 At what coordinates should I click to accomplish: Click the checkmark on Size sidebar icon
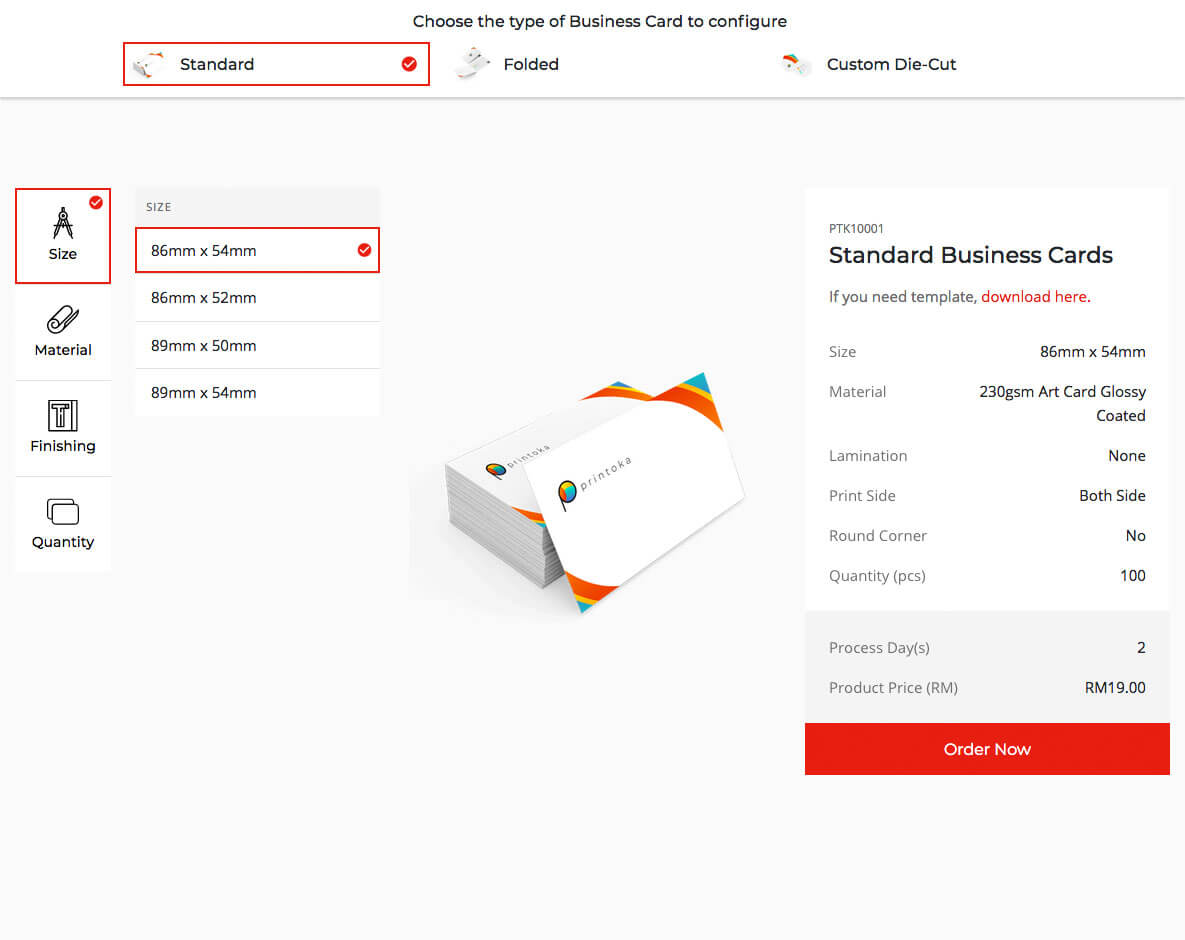pos(96,202)
